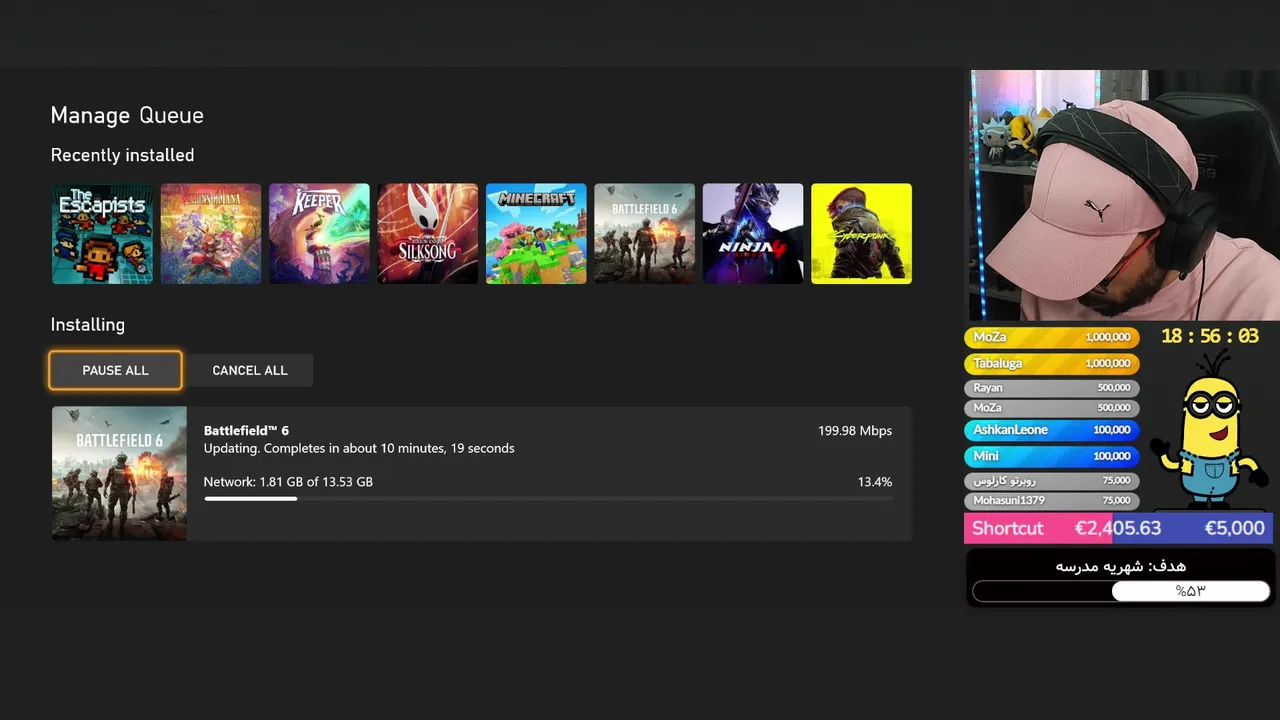
Task: Click the Network: 1.81 GB of 13.53 GB text
Action: [288, 481]
